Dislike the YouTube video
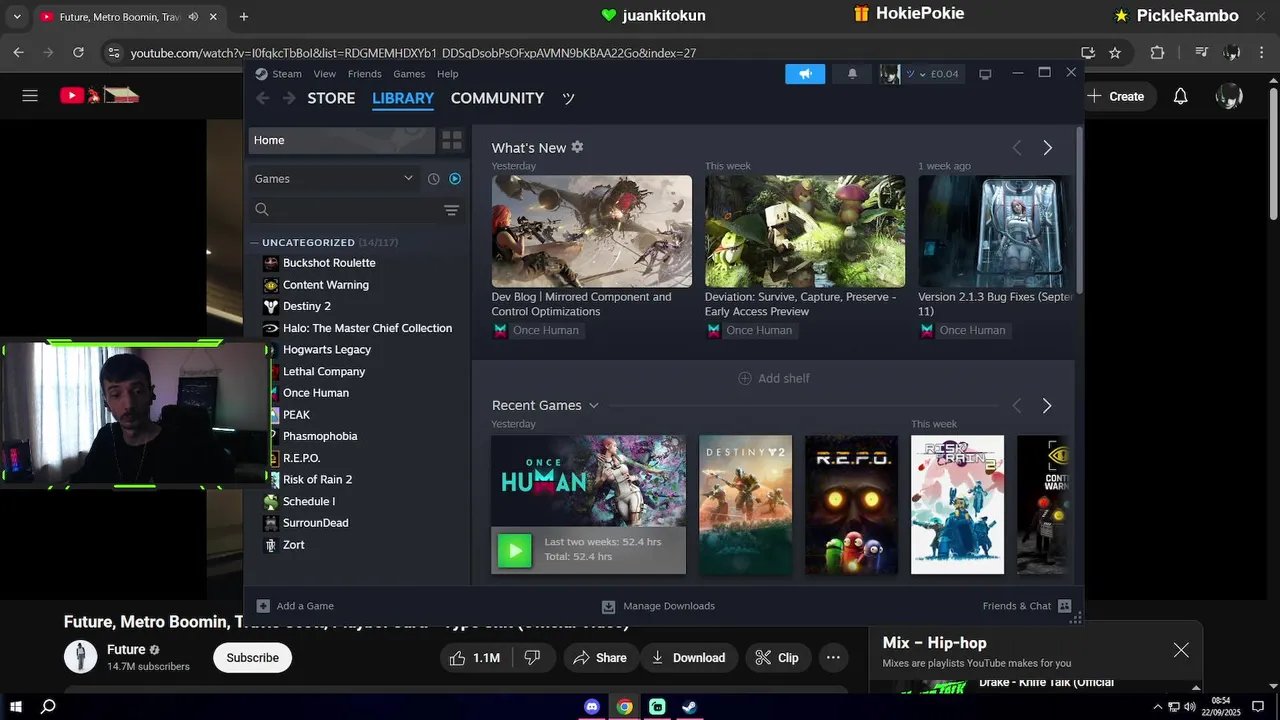 coord(533,658)
